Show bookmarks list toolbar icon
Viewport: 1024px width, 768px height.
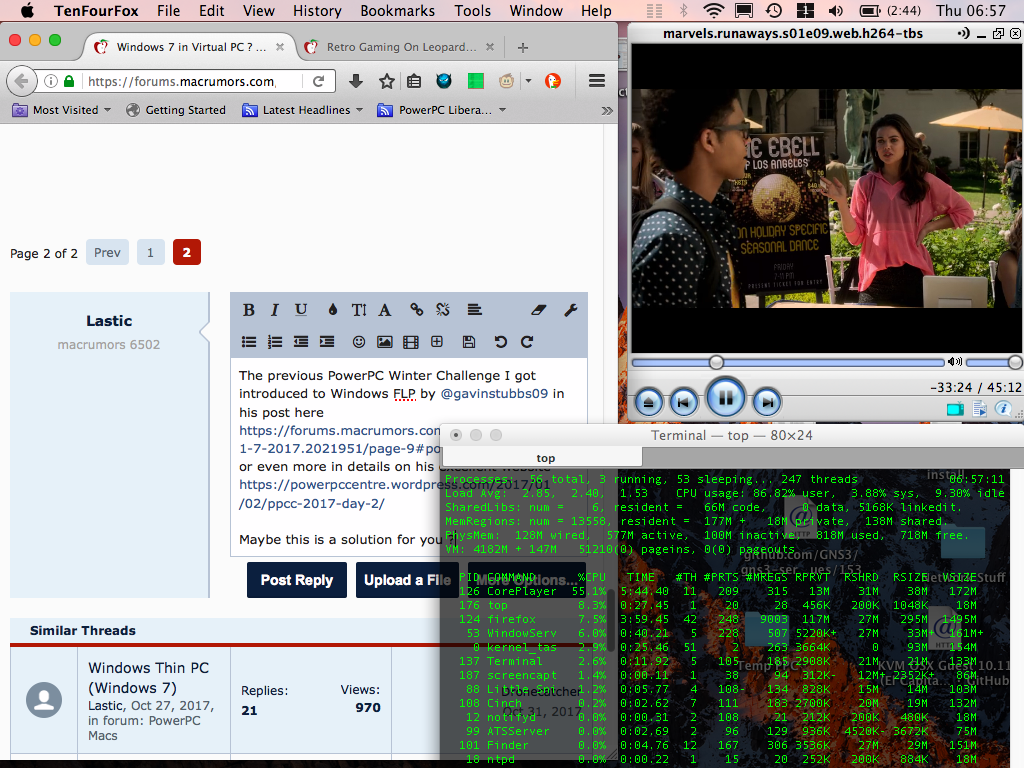pos(414,81)
